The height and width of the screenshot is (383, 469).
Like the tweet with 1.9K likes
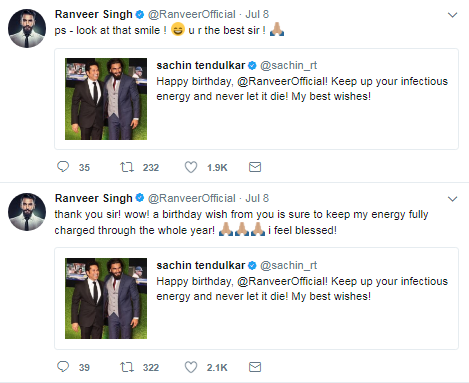tap(191, 167)
